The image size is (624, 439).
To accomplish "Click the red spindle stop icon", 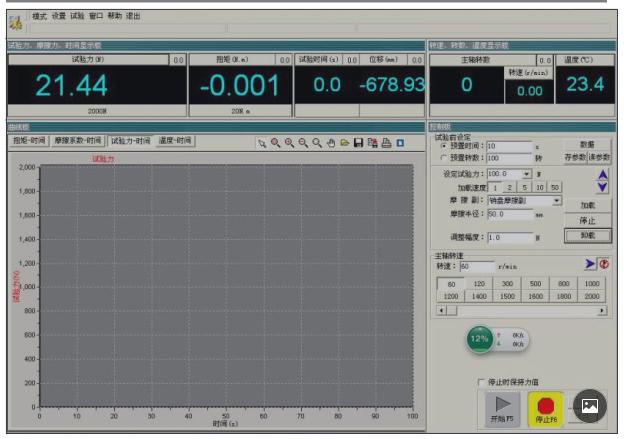I will point(604,264).
